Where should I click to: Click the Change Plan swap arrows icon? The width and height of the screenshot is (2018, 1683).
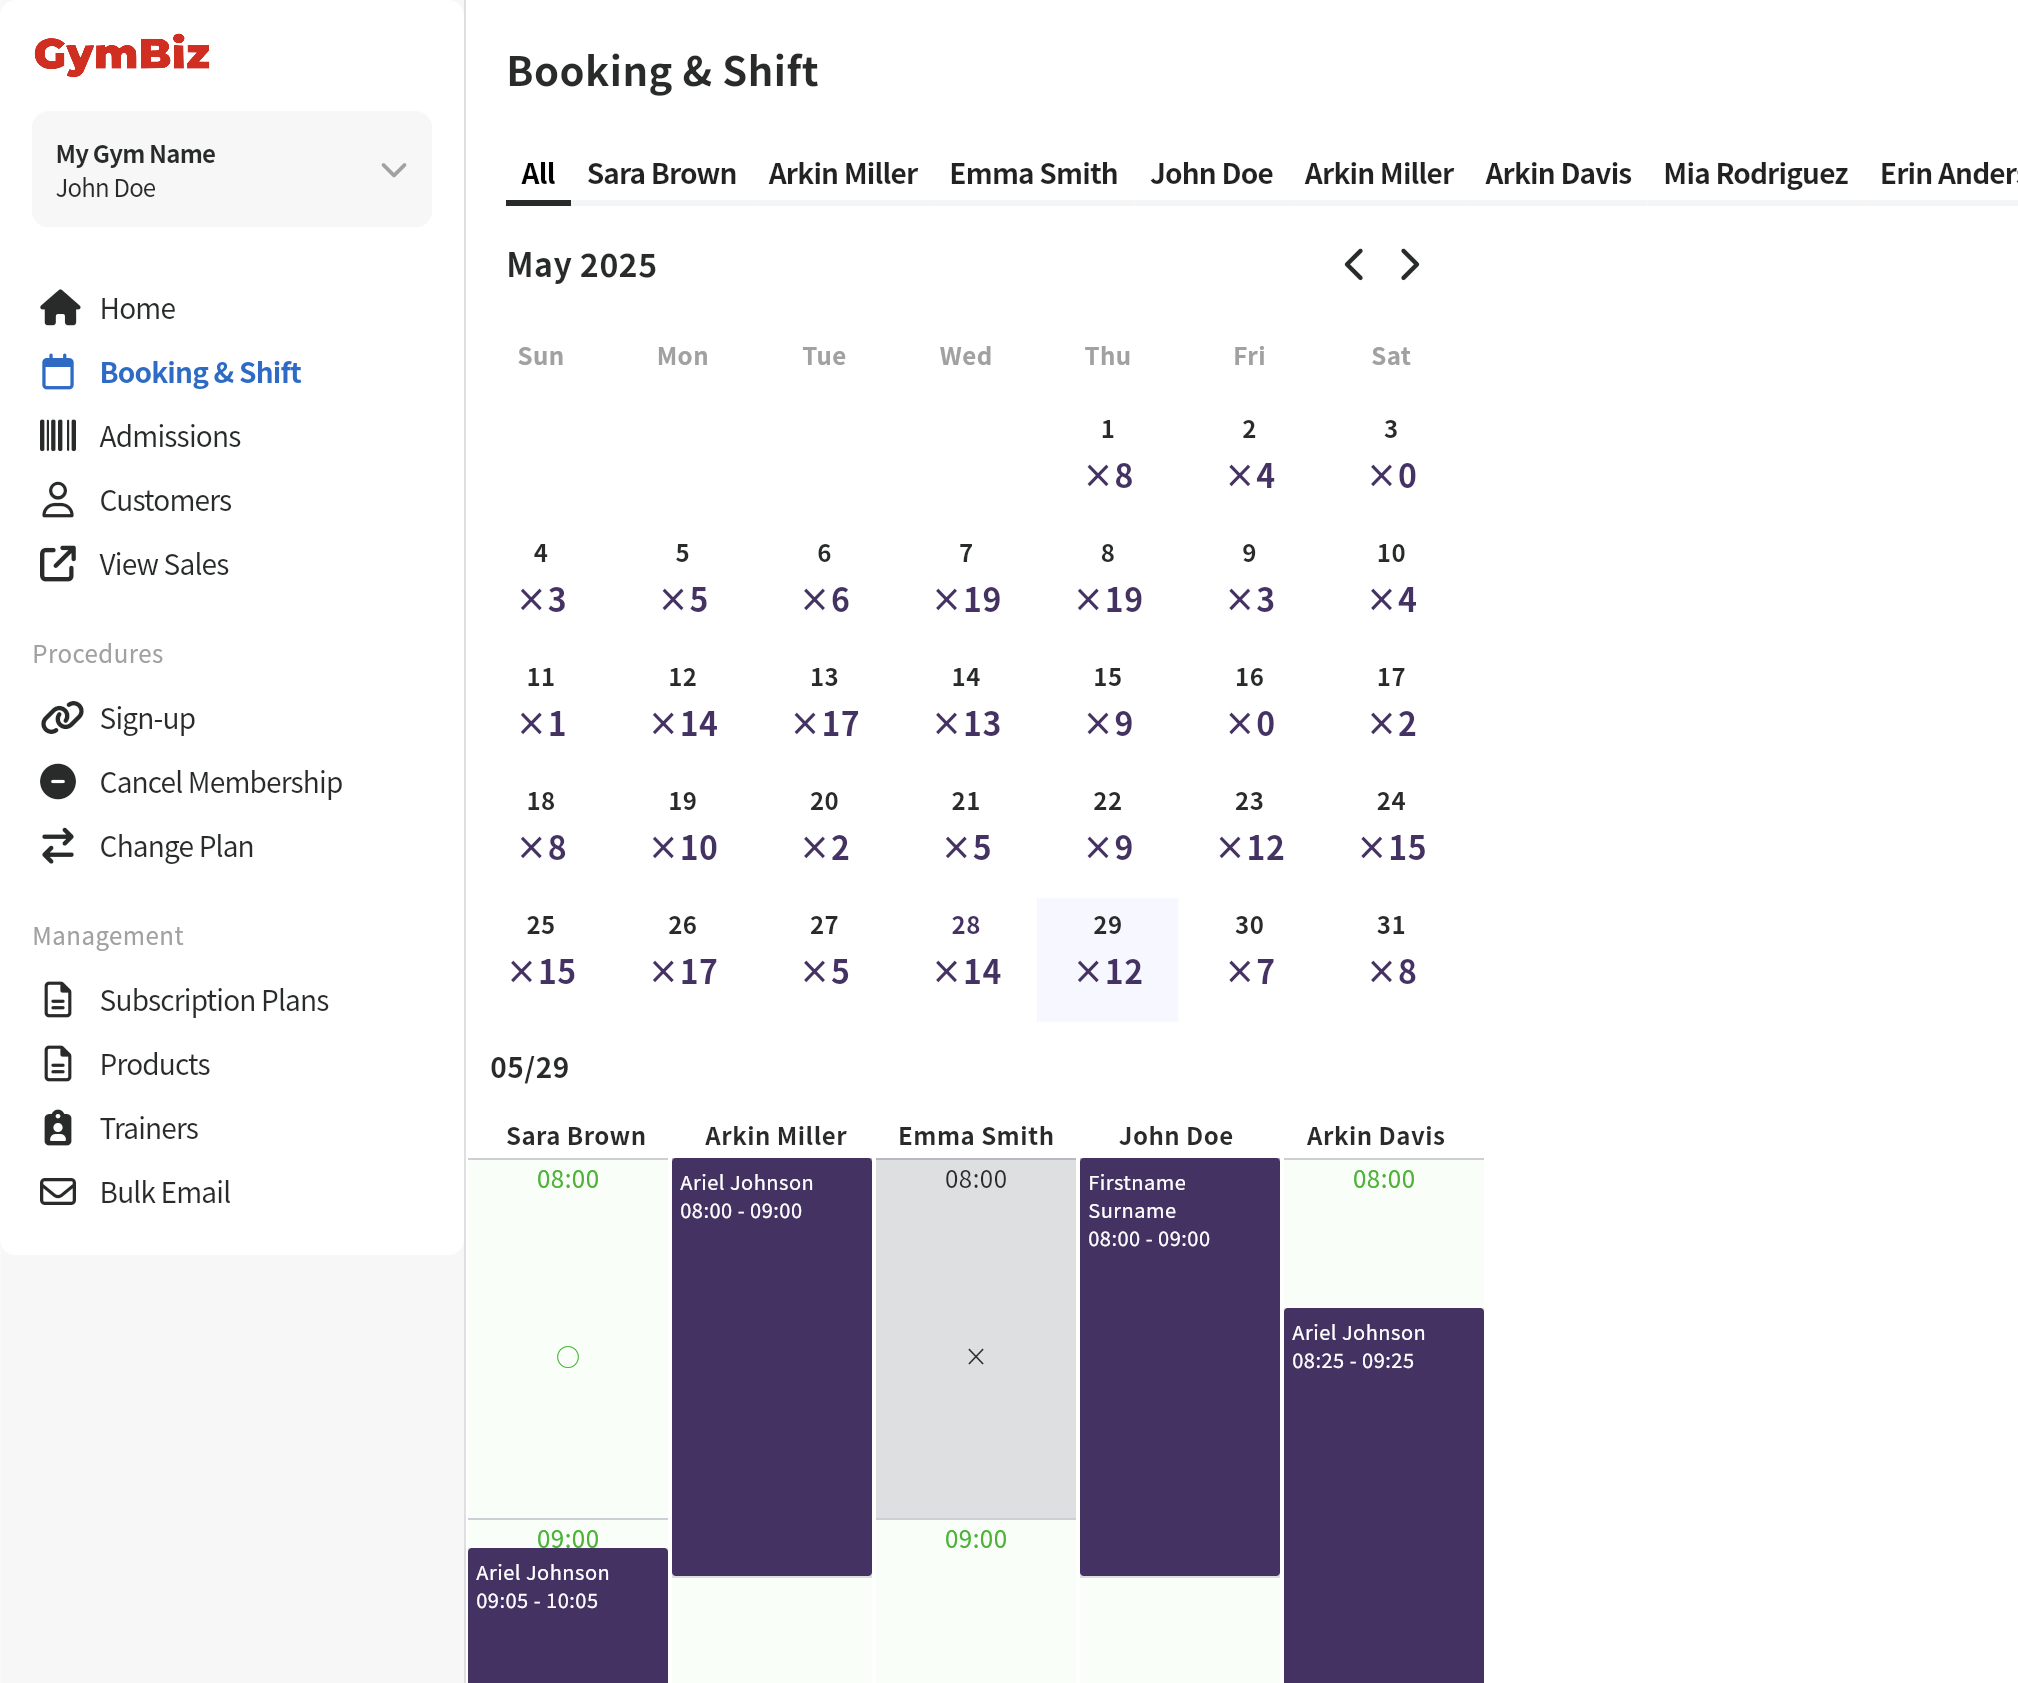click(x=58, y=846)
